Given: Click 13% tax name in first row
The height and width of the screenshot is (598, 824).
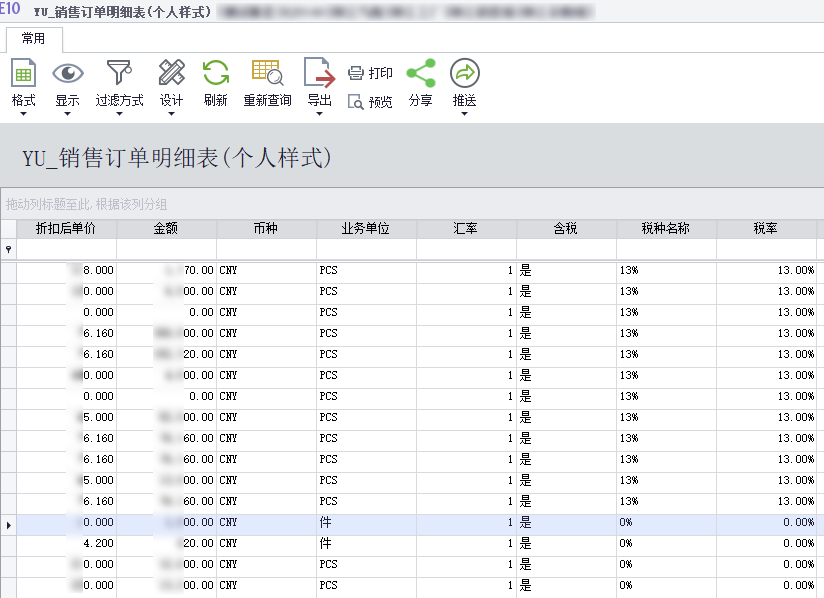Looking at the screenshot, I should [666, 271].
